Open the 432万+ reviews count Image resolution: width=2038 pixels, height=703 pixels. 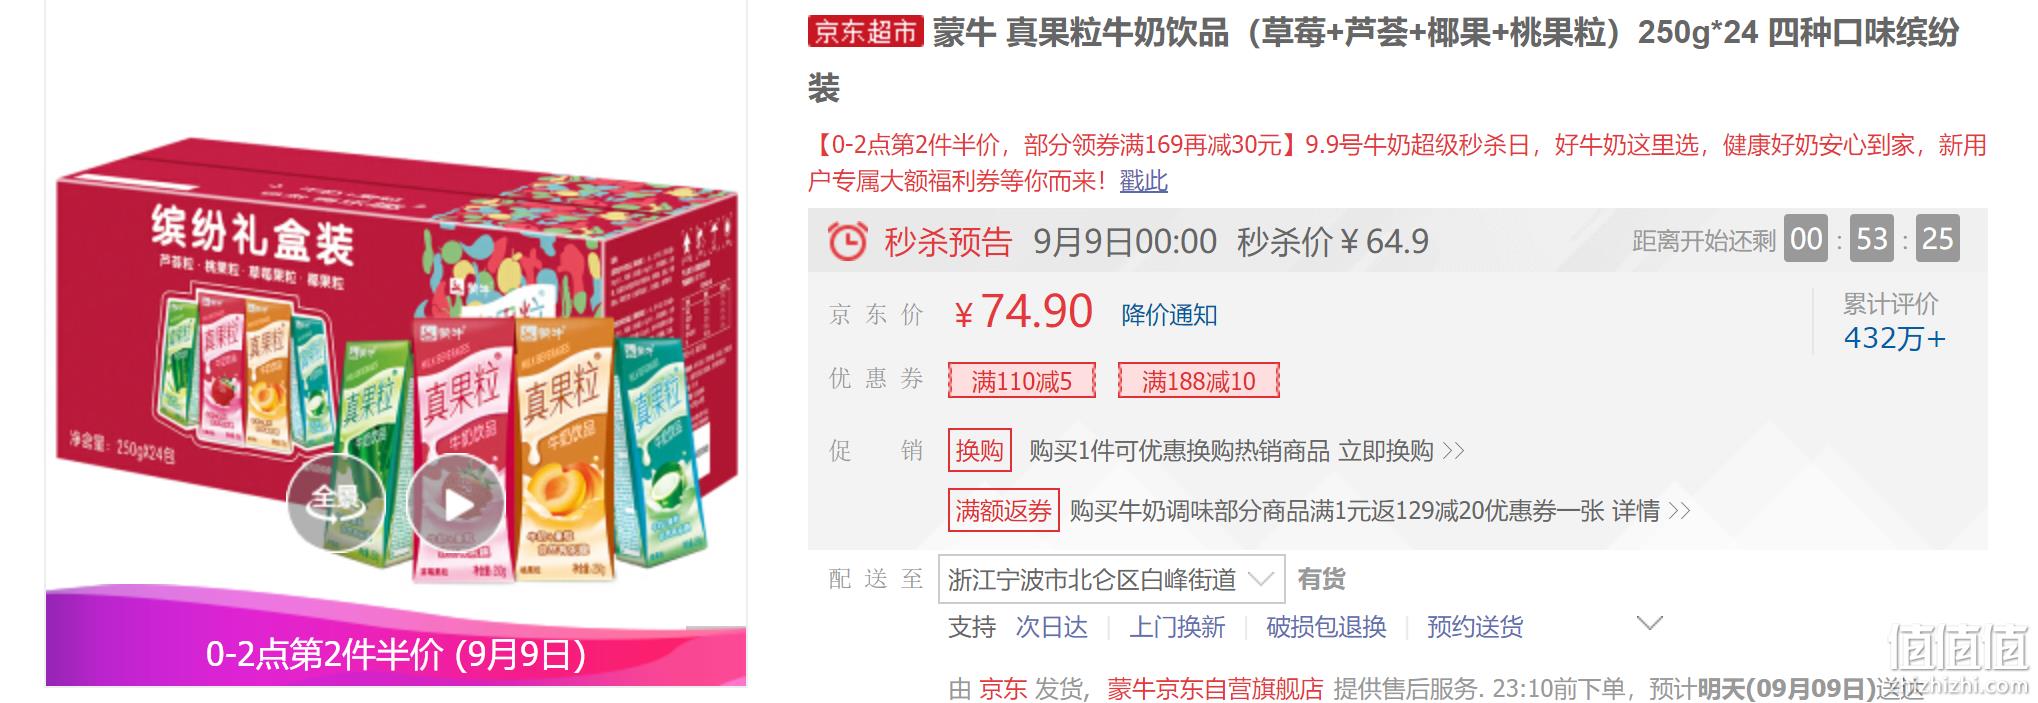click(x=1894, y=338)
